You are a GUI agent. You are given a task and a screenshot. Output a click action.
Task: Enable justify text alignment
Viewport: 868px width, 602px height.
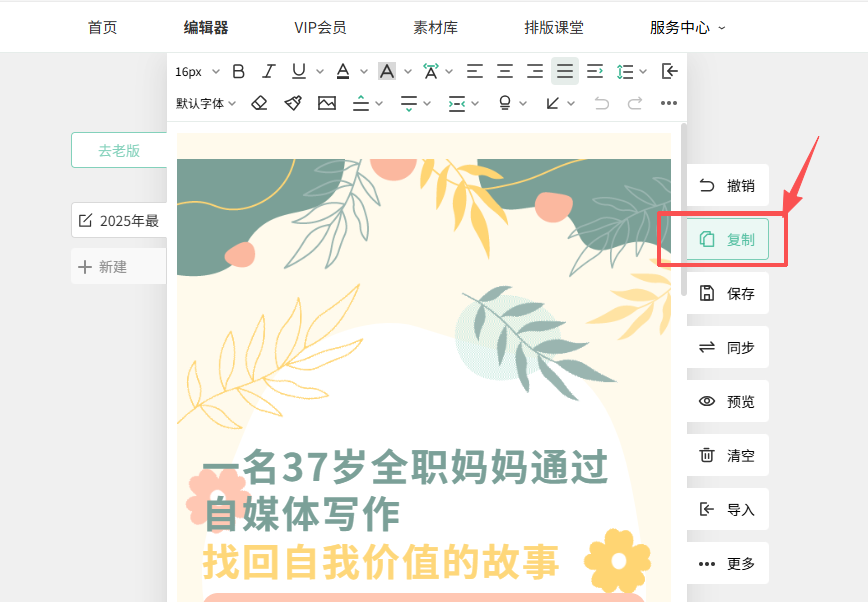pyautogui.click(x=565, y=71)
